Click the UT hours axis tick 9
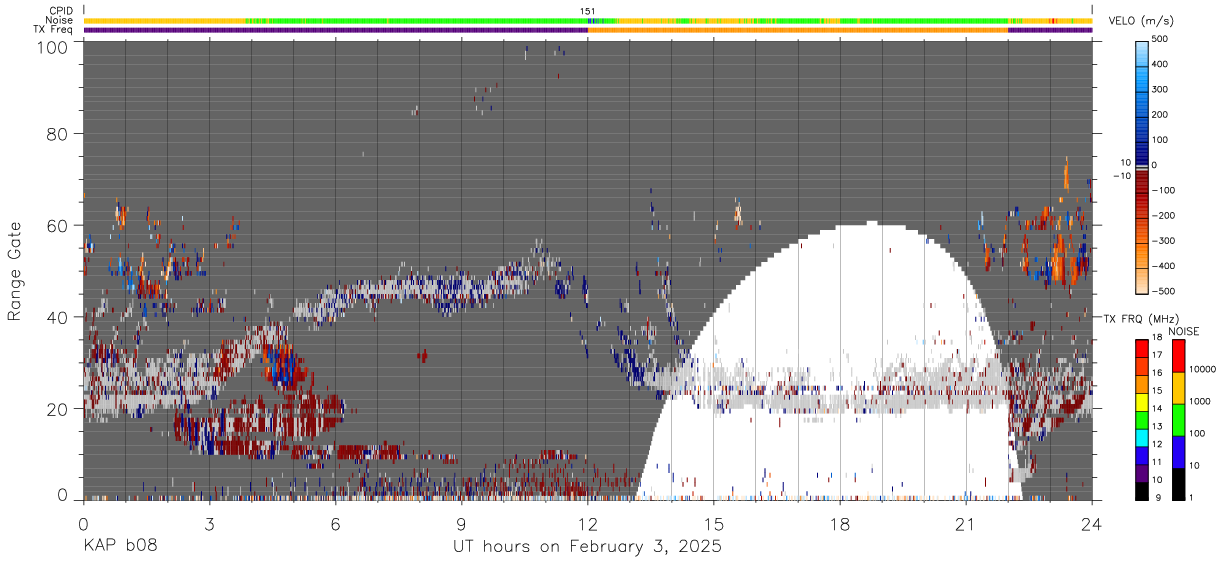Screen dimensions: 1228x567 pyautogui.click(x=462, y=524)
